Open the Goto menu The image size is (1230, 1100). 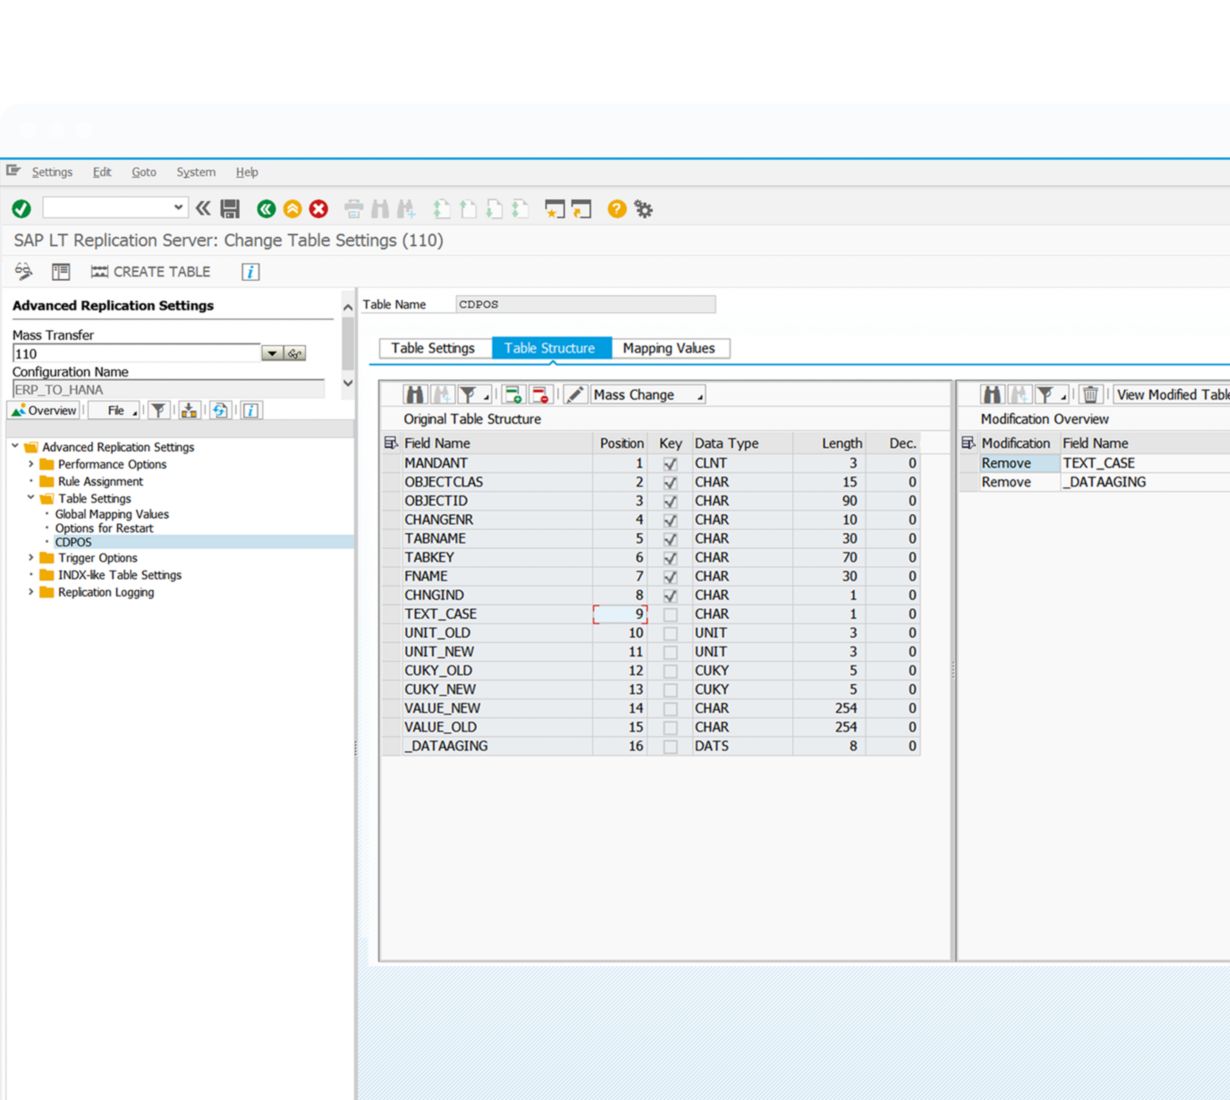pyautogui.click(x=144, y=172)
